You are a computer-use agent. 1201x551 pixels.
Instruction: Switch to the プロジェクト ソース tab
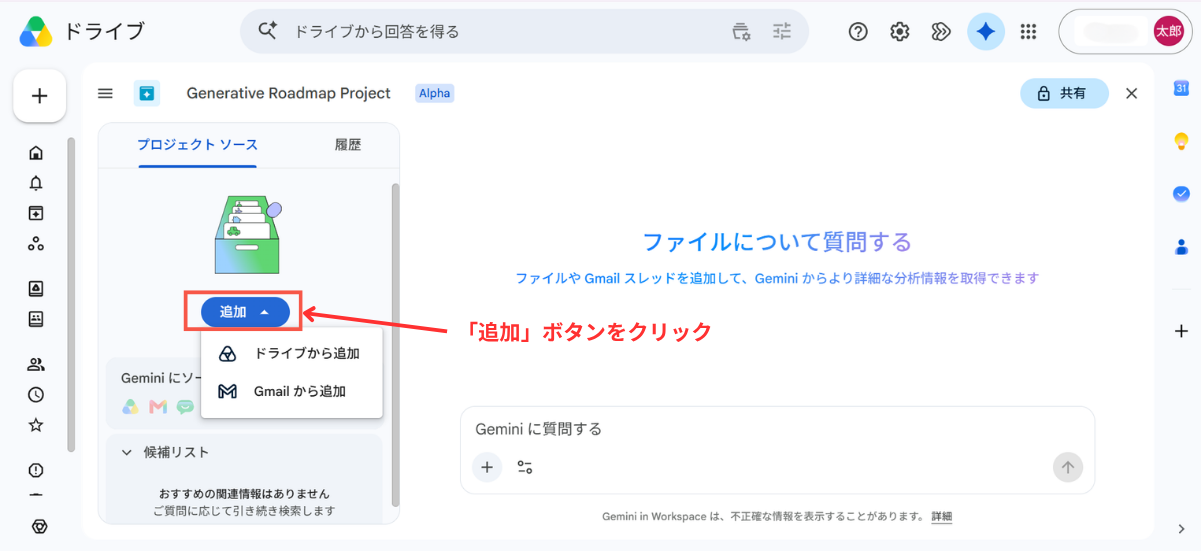point(197,145)
